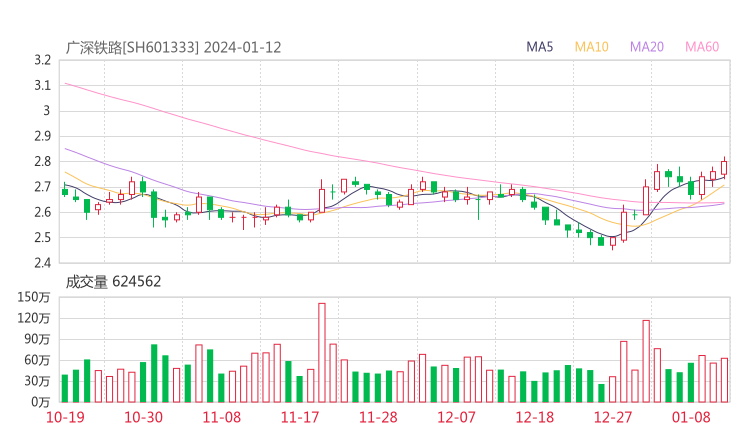Click the 2.9 price axis label

click(x=42, y=136)
